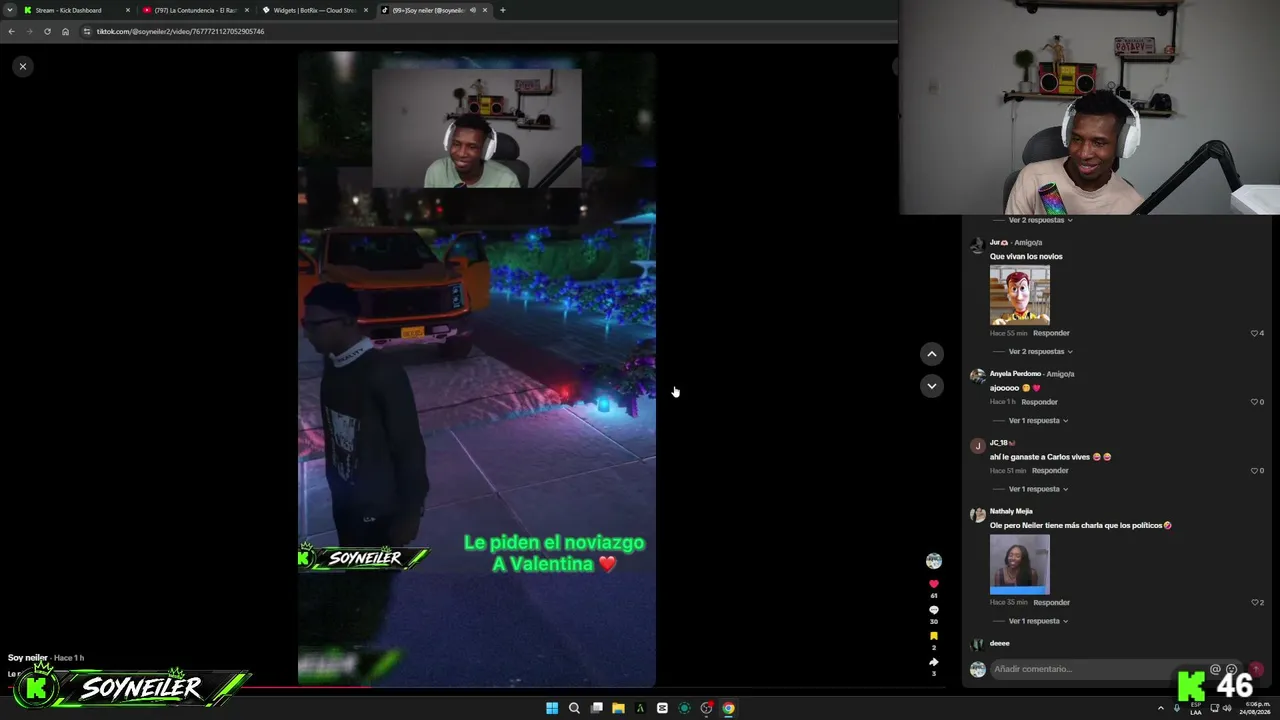Open comments via the speech bubble icon
Screen dimensions: 1280x720
pyautogui.click(x=934, y=610)
